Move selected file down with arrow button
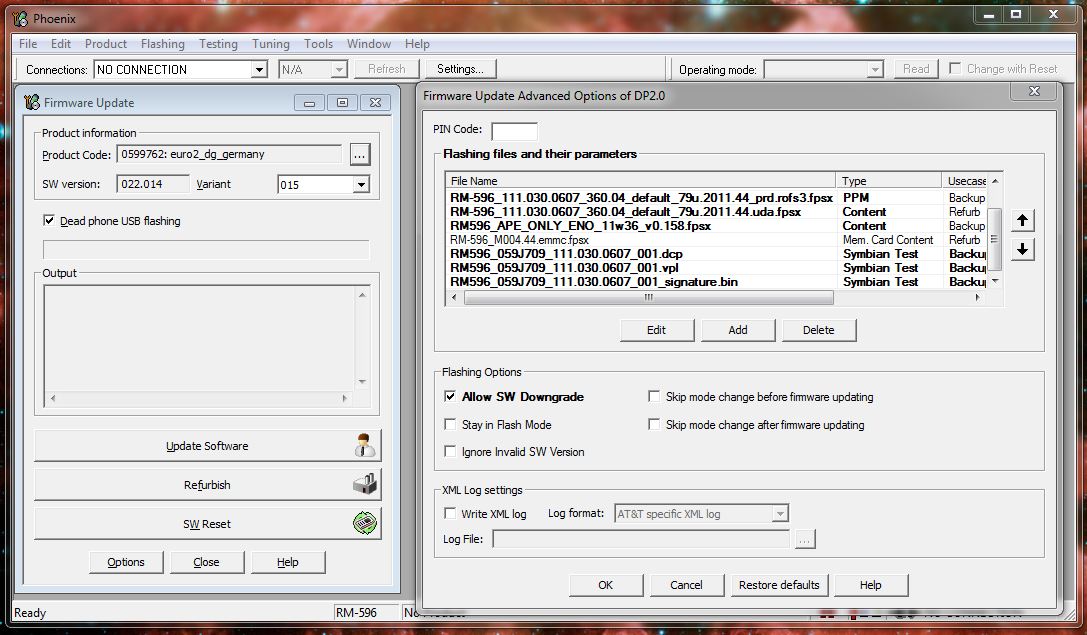The image size is (1087, 635). point(1022,250)
